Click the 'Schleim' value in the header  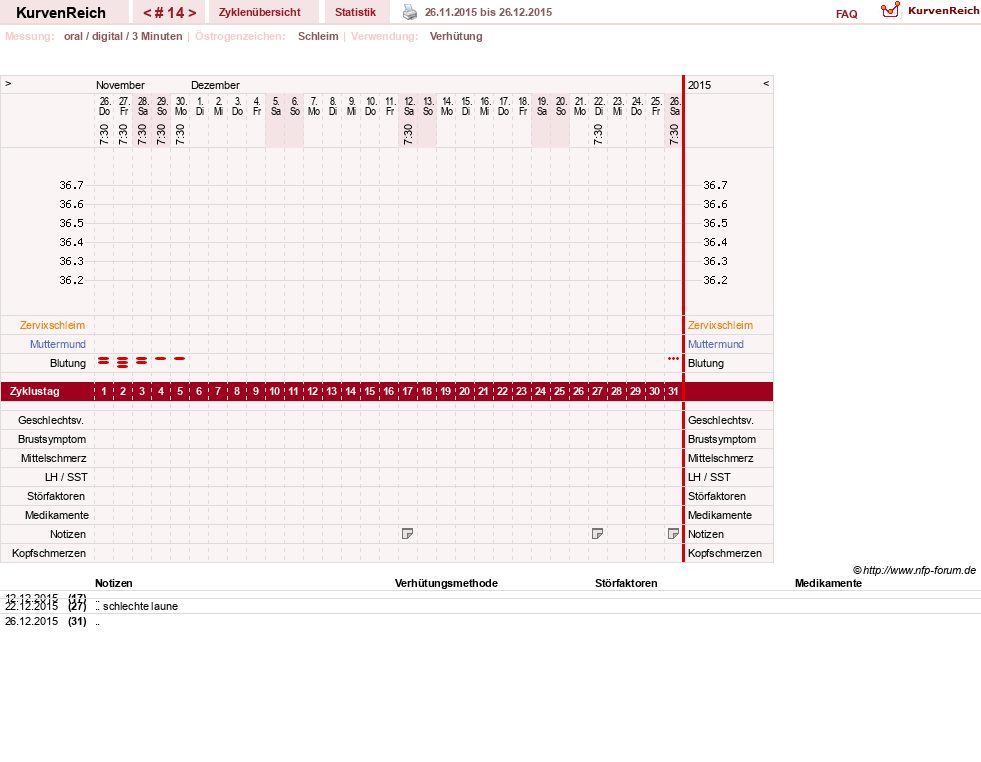tap(318, 36)
